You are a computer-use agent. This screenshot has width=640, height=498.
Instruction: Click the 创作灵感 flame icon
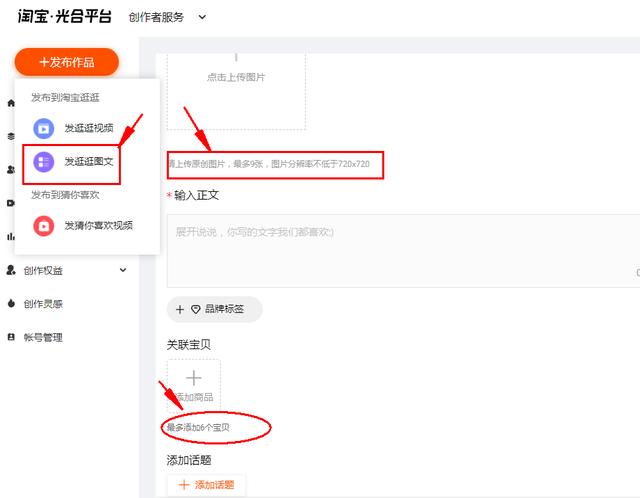(x=11, y=304)
